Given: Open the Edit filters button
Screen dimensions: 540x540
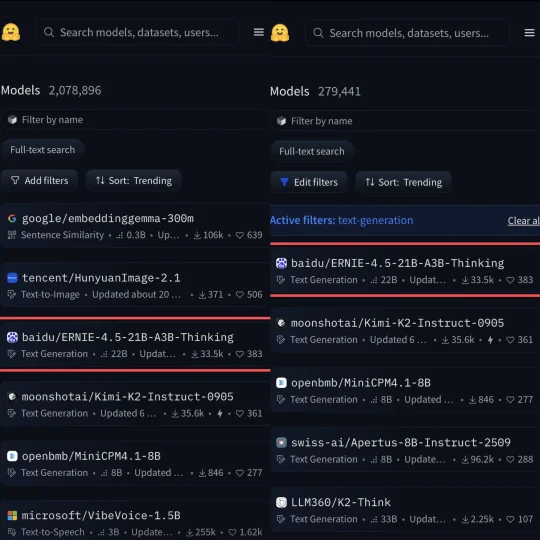Looking at the screenshot, I should pyautogui.click(x=309, y=182).
